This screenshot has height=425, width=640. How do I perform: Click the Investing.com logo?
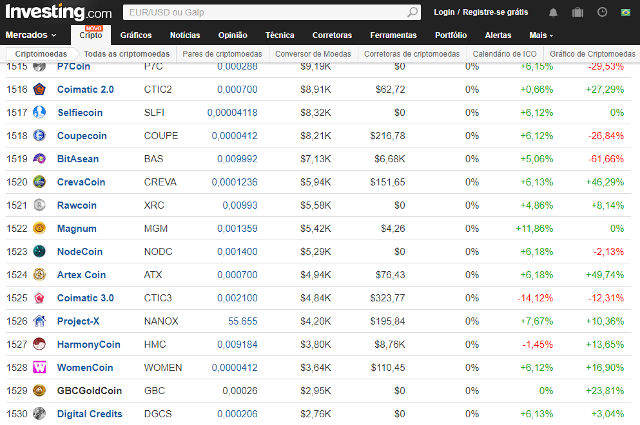(x=58, y=12)
